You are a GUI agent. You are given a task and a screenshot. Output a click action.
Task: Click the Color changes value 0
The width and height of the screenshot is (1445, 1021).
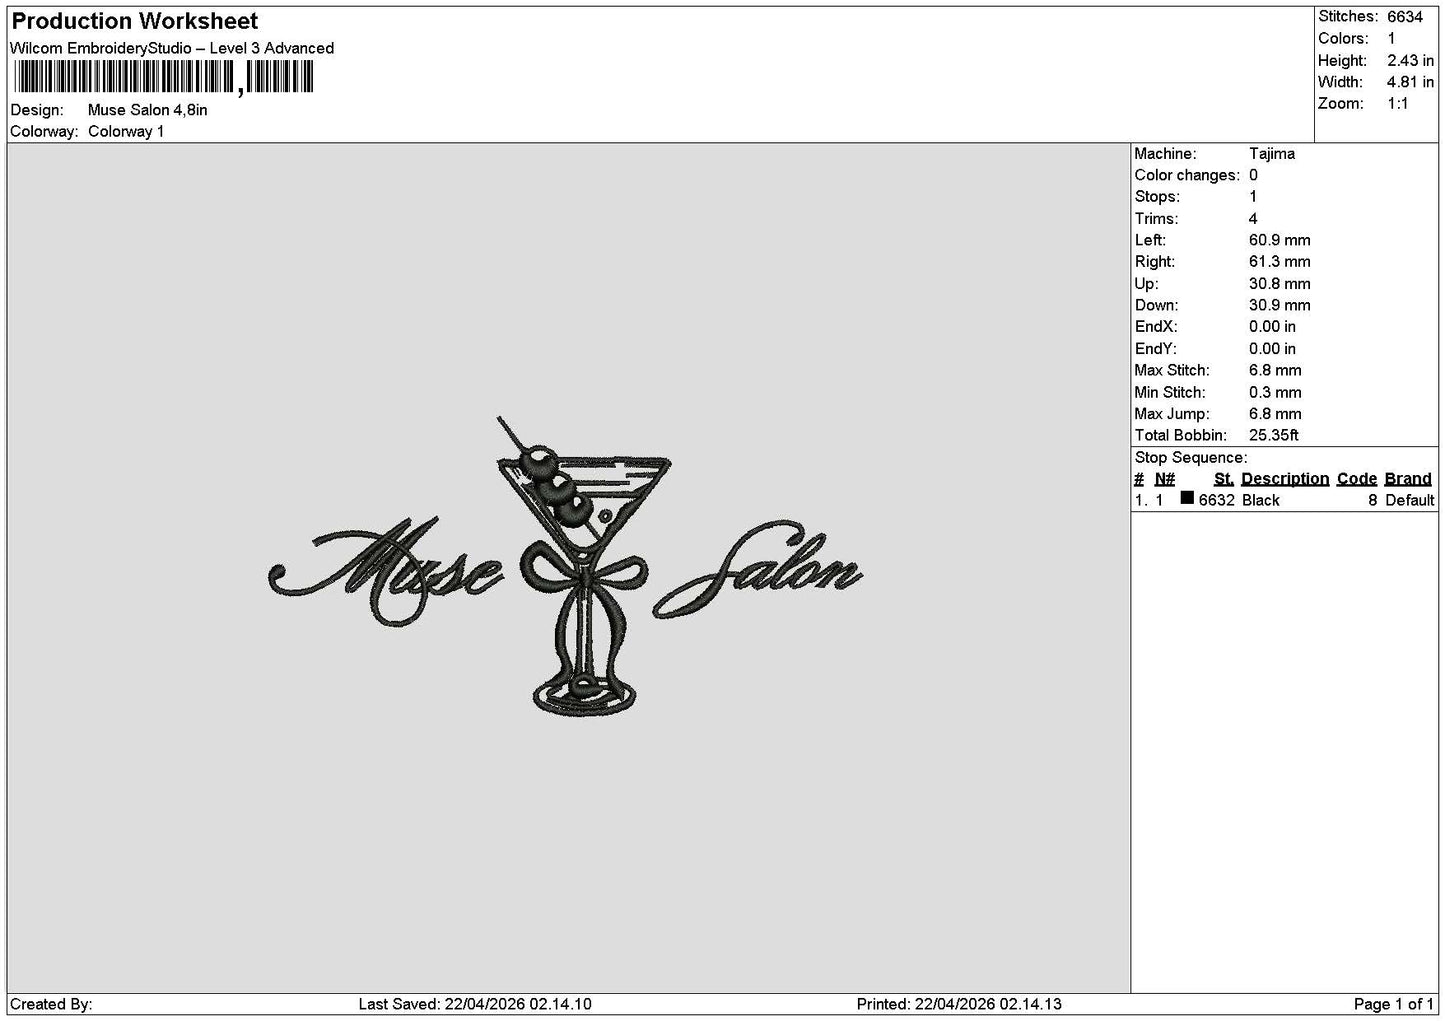click(x=1253, y=176)
